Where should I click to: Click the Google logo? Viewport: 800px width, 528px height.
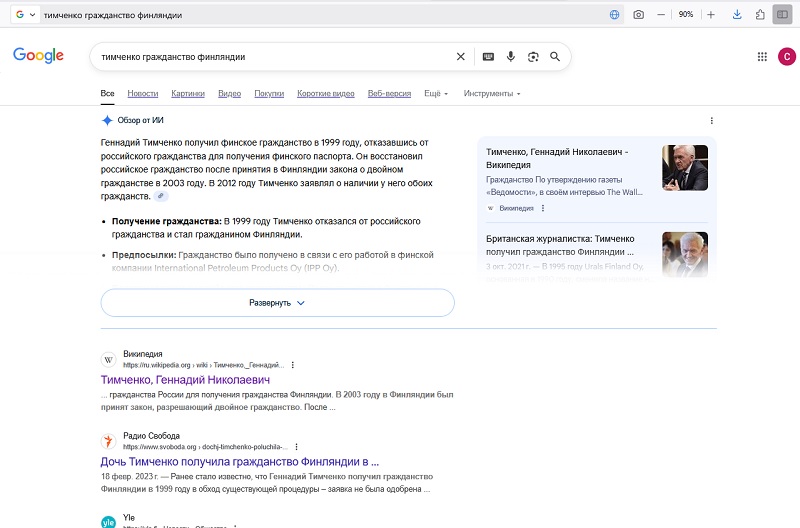click(38, 55)
